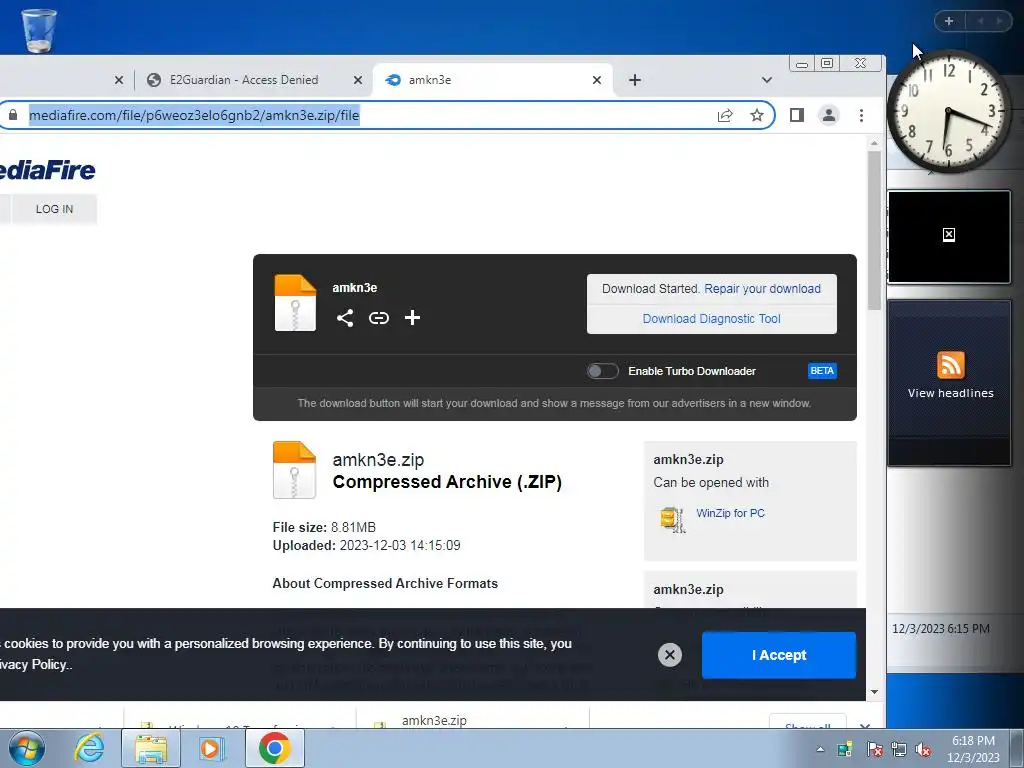This screenshot has height=768, width=1024.
Task: Click the Action Center flag icon
Action: 874,749
